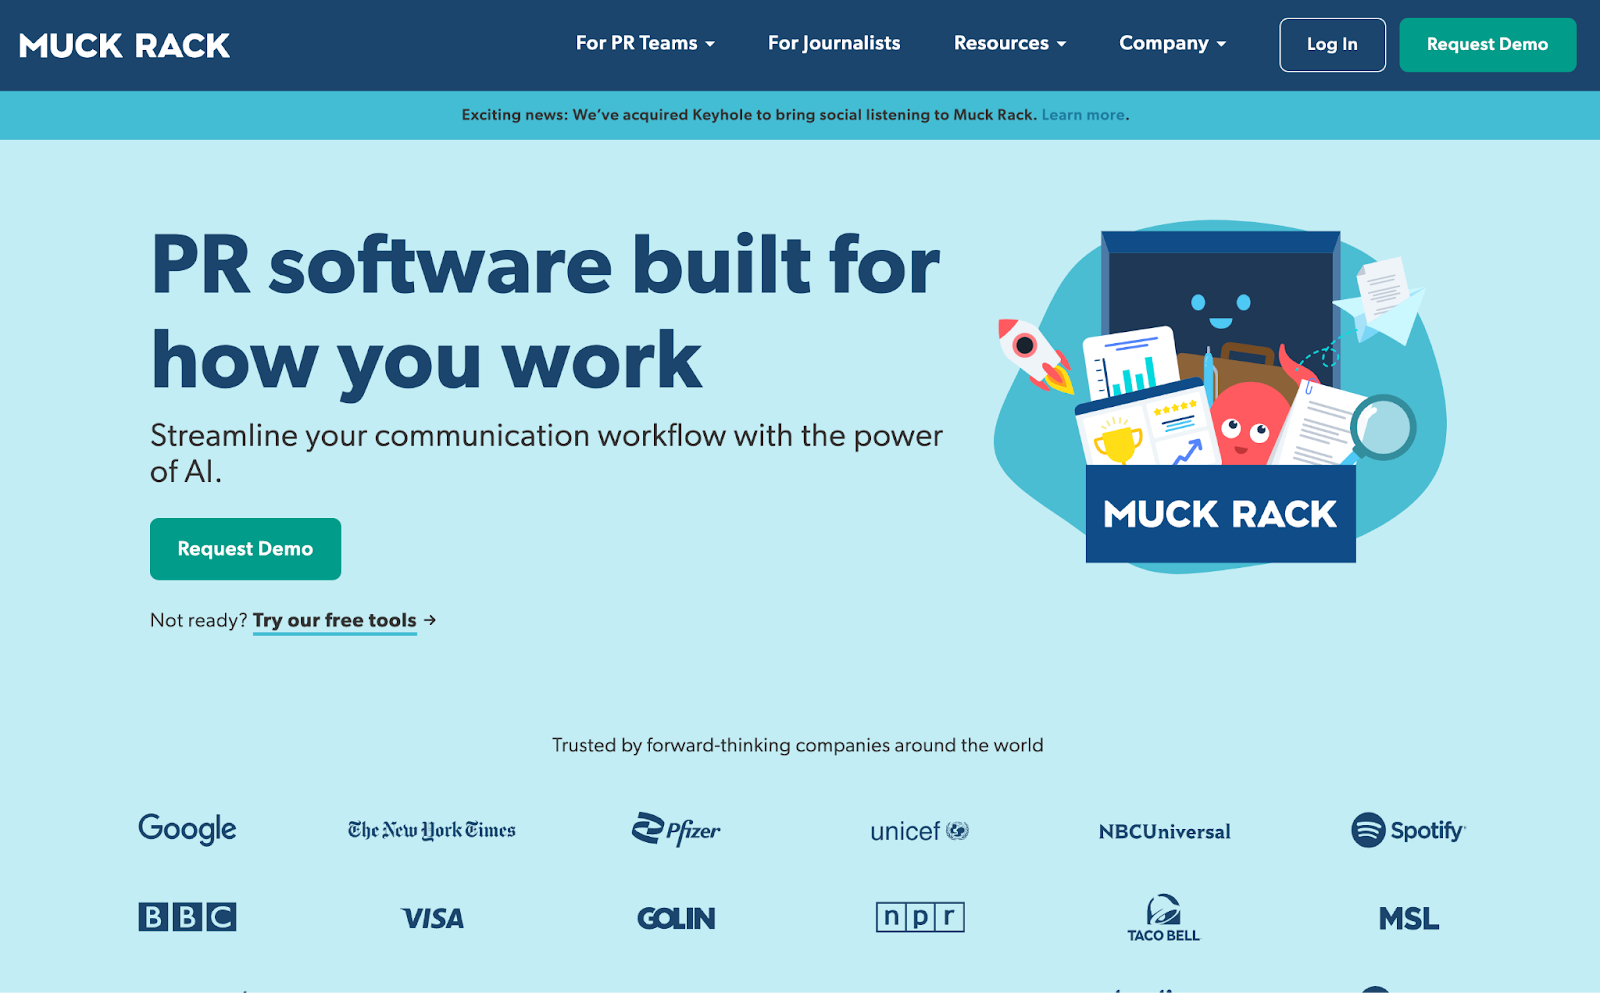1600x993 pixels.
Task: Click the arrow after Try our free tools
Action: 430,620
